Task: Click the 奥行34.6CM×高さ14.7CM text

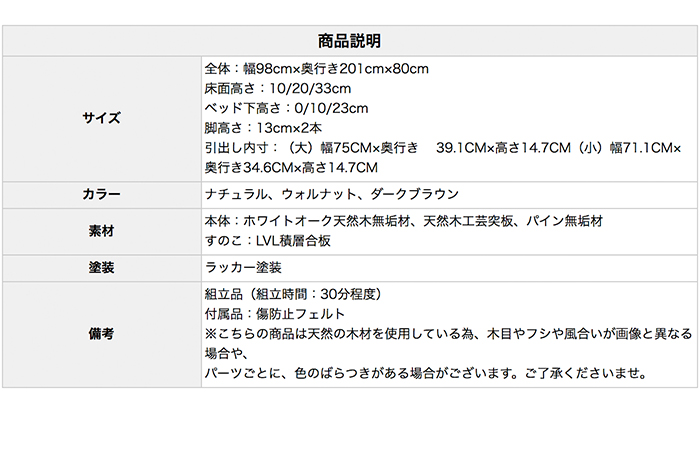Action: 291,167
